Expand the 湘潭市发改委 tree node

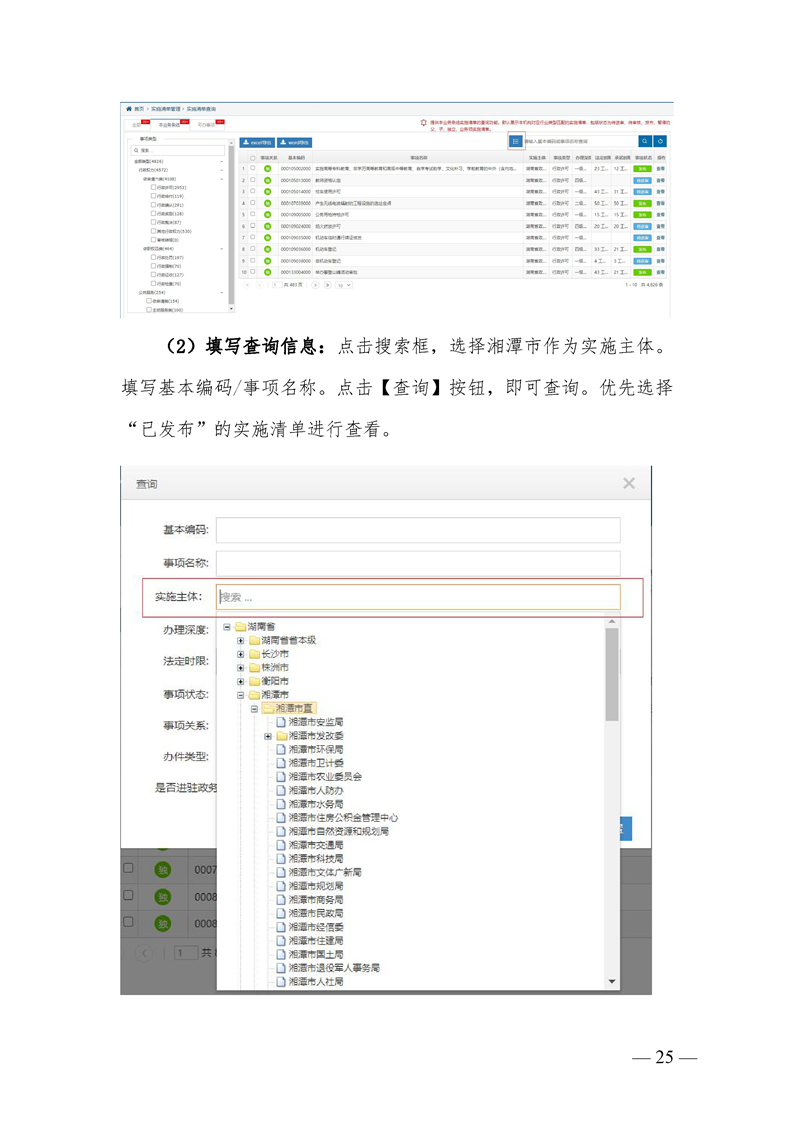point(268,736)
